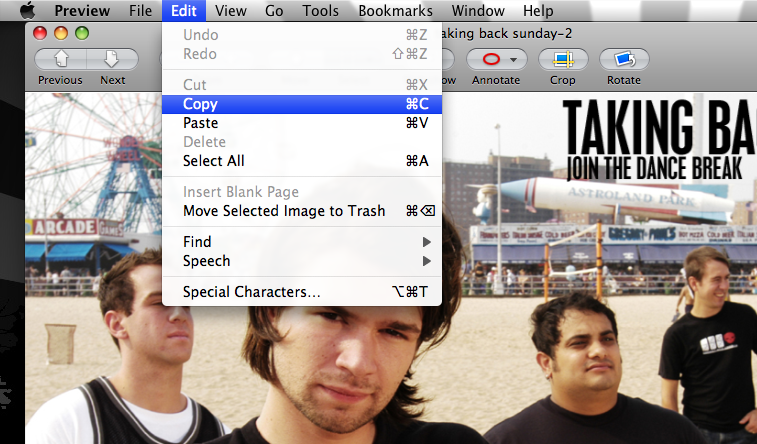Choose Select All in Edit menu

click(x=302, y=161)
